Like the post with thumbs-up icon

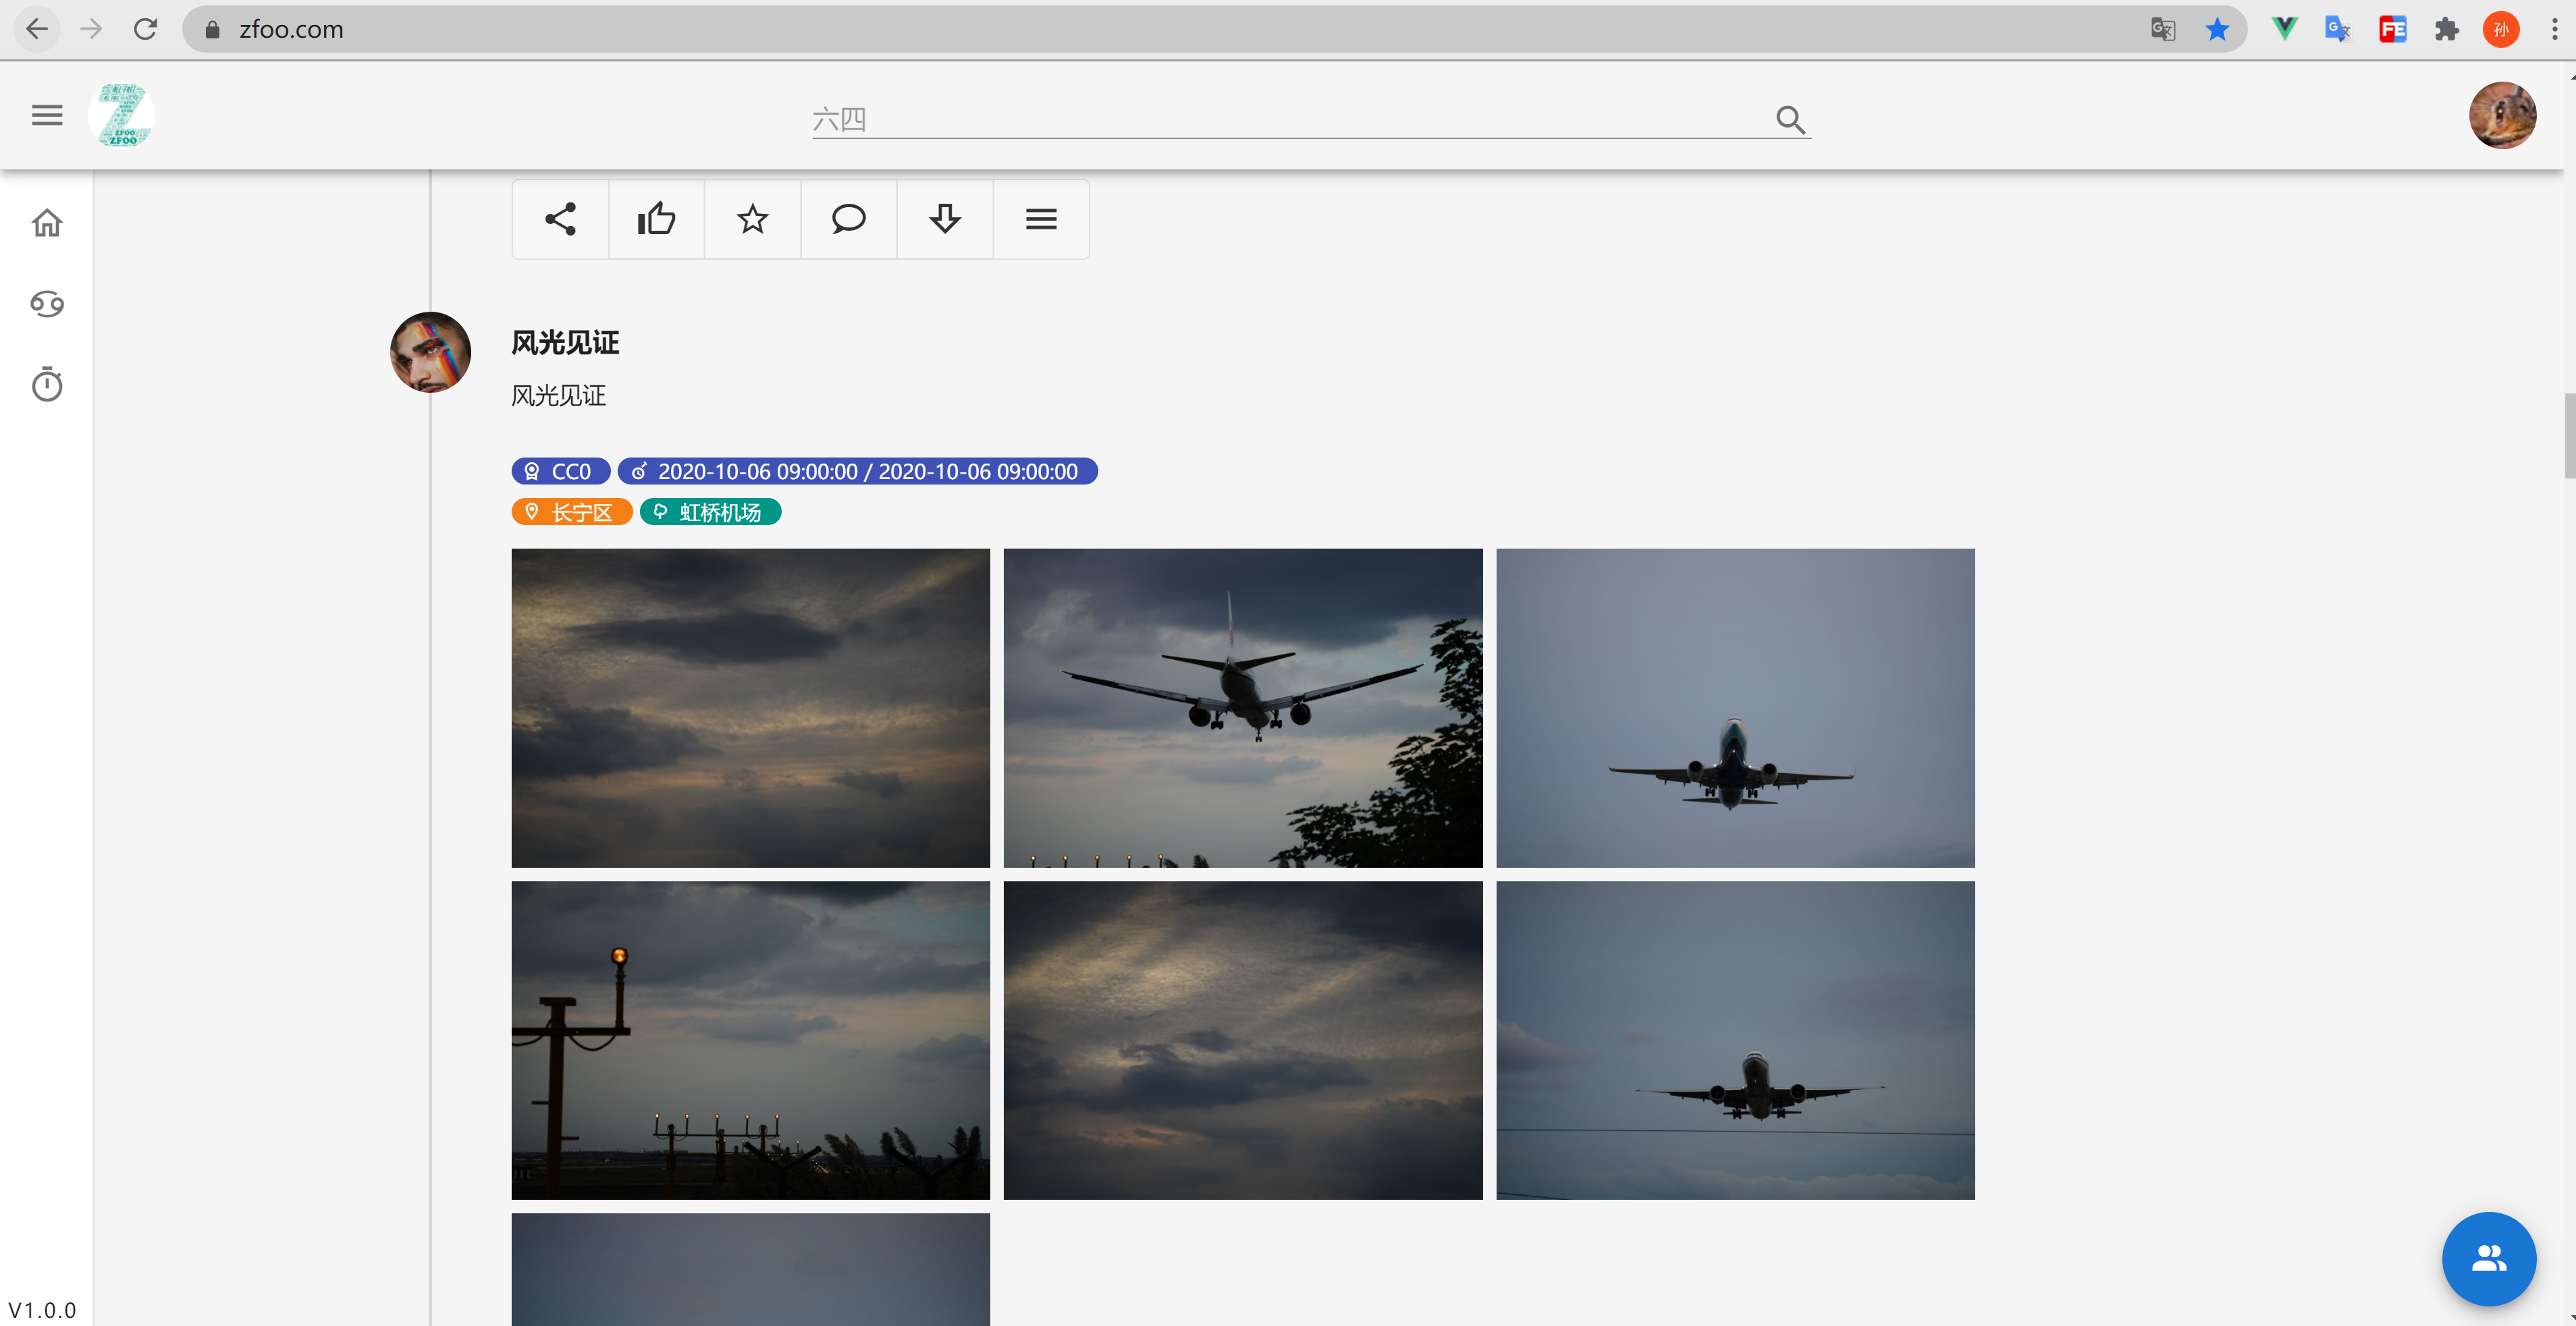pos(656,219)
